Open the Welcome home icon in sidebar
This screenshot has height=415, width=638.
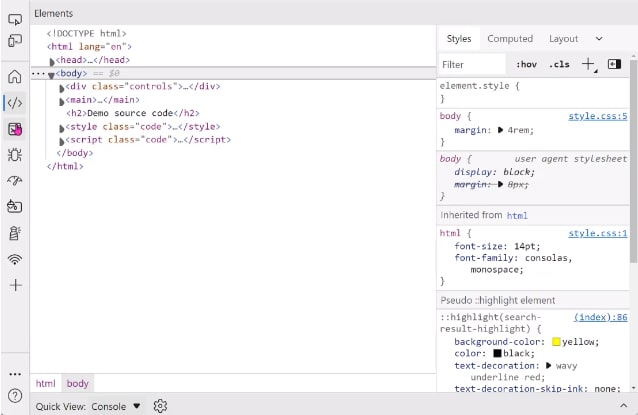pyautogui.click(x=15, y=76)
